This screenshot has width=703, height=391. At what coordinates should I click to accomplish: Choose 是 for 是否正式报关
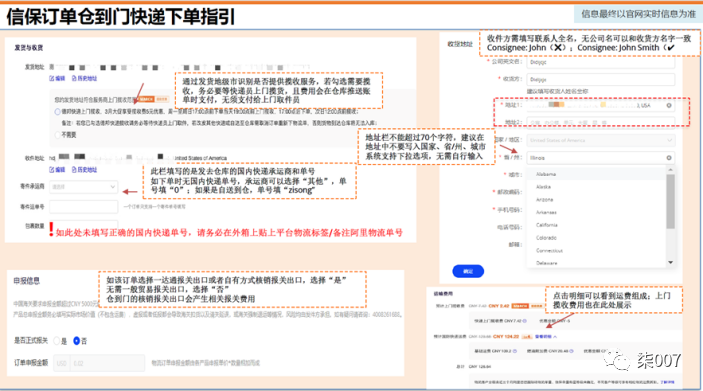(x=57, y=341)
